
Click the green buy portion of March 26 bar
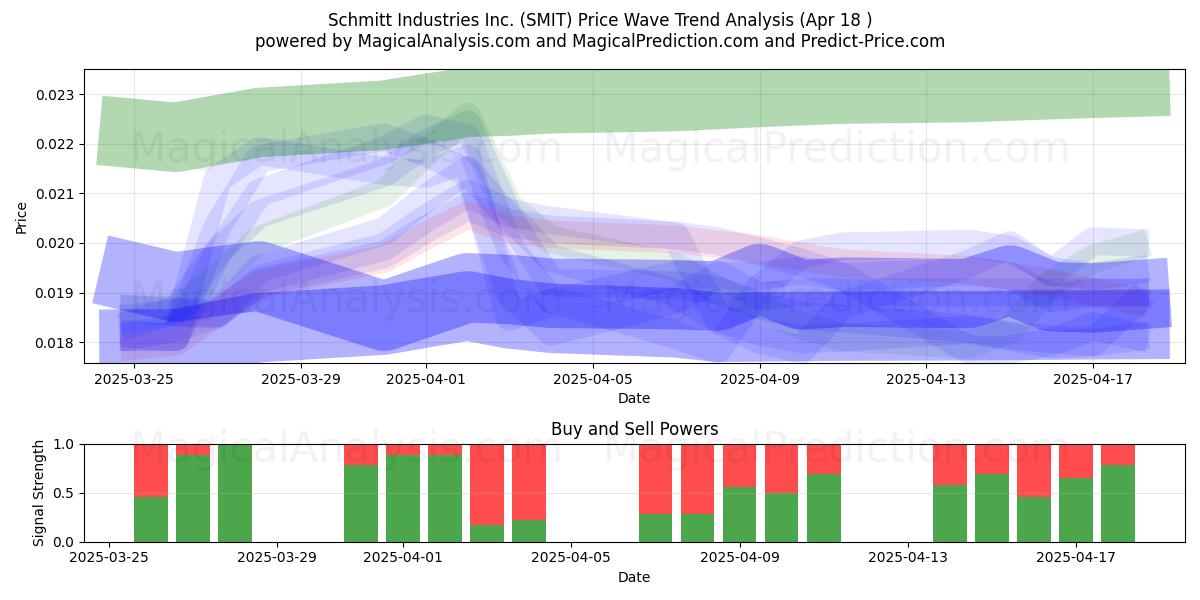pyautogui.click(x=151, y=519)
